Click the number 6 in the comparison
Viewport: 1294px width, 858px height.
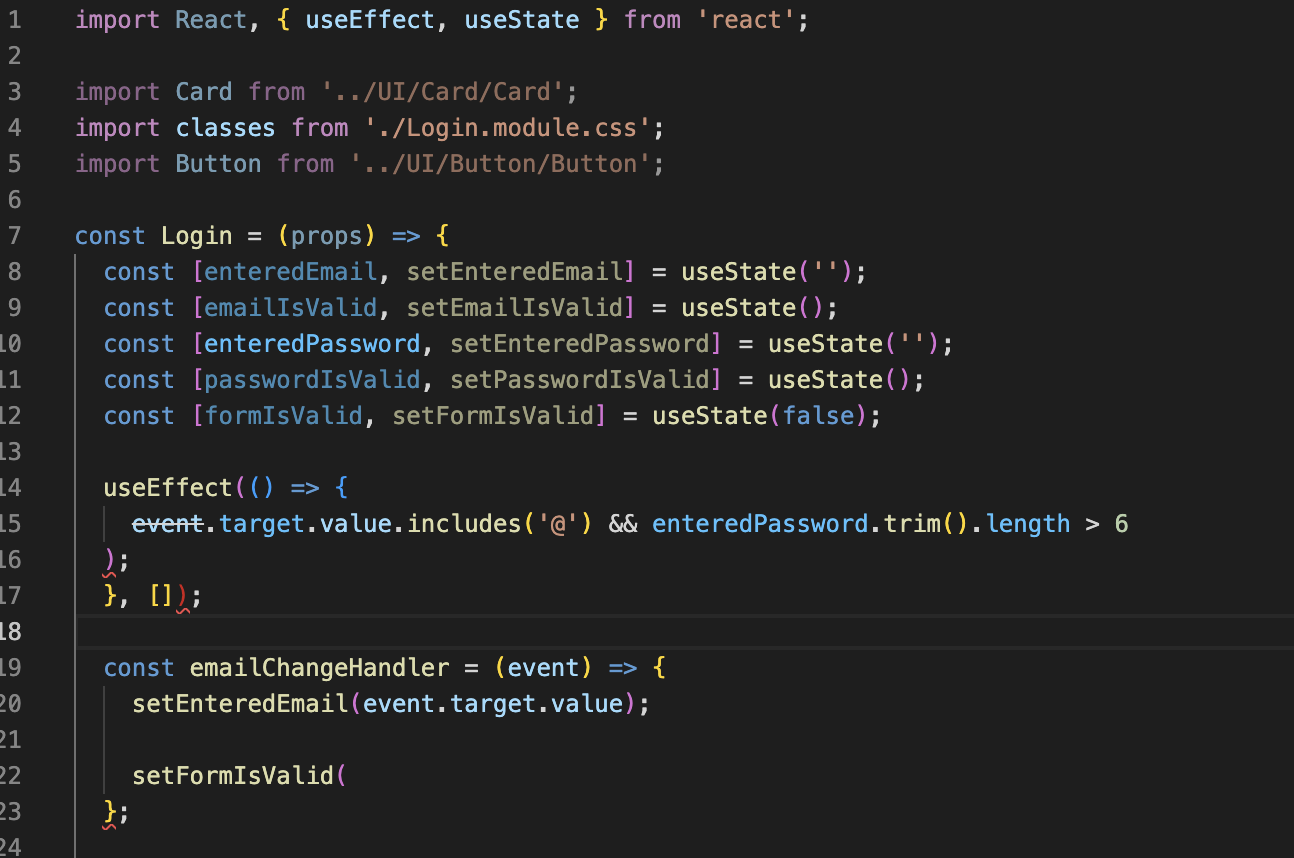click(1121, 524)
